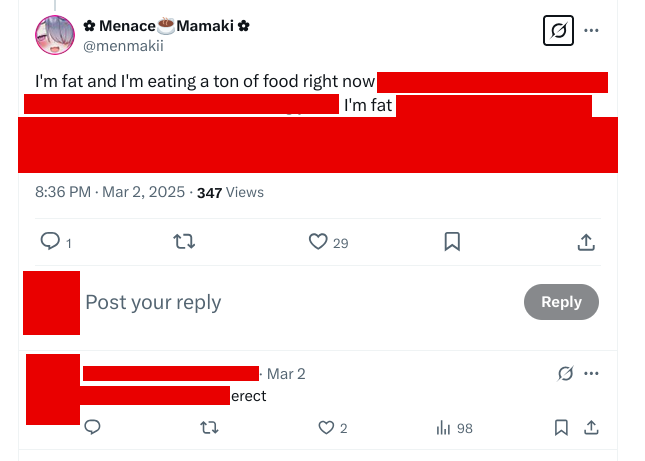Like the main post with 29 likes

pyautogui.click(x=318, y=241)
